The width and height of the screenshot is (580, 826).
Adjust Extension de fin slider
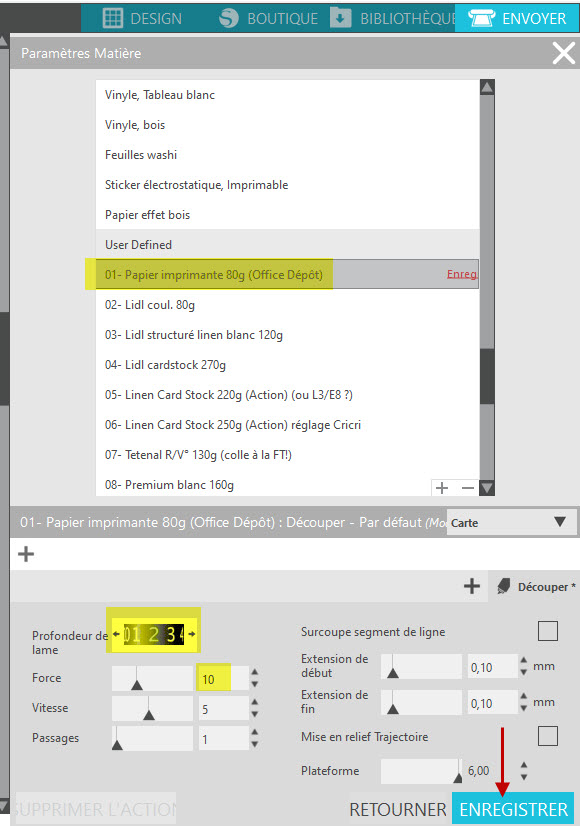click(x=421, y=702)
